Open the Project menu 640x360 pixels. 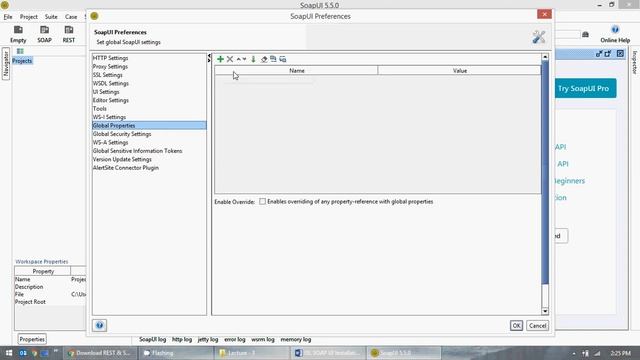29,17
